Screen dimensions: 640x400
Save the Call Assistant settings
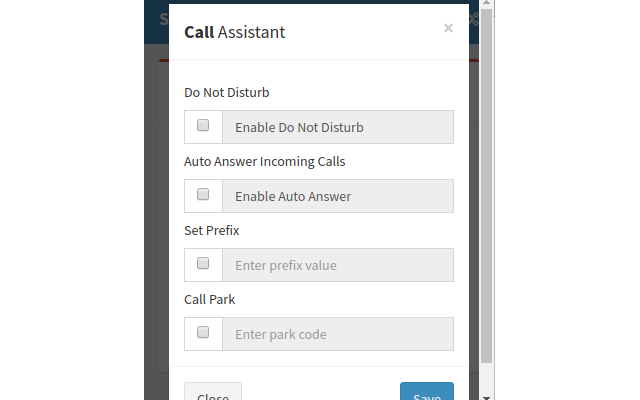tap(427, 392)
